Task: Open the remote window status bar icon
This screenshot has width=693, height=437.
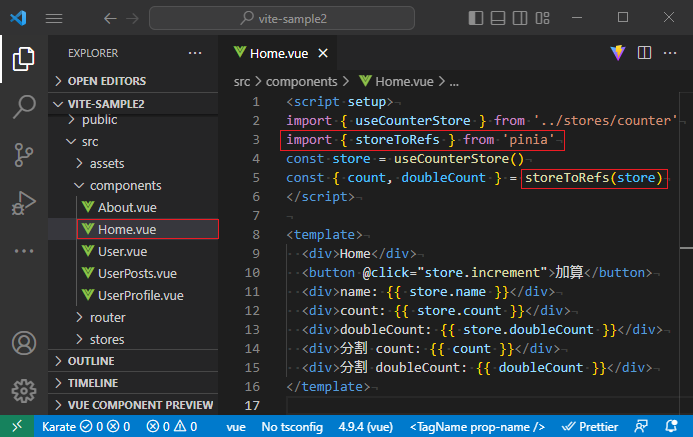Action: (17, 426)
